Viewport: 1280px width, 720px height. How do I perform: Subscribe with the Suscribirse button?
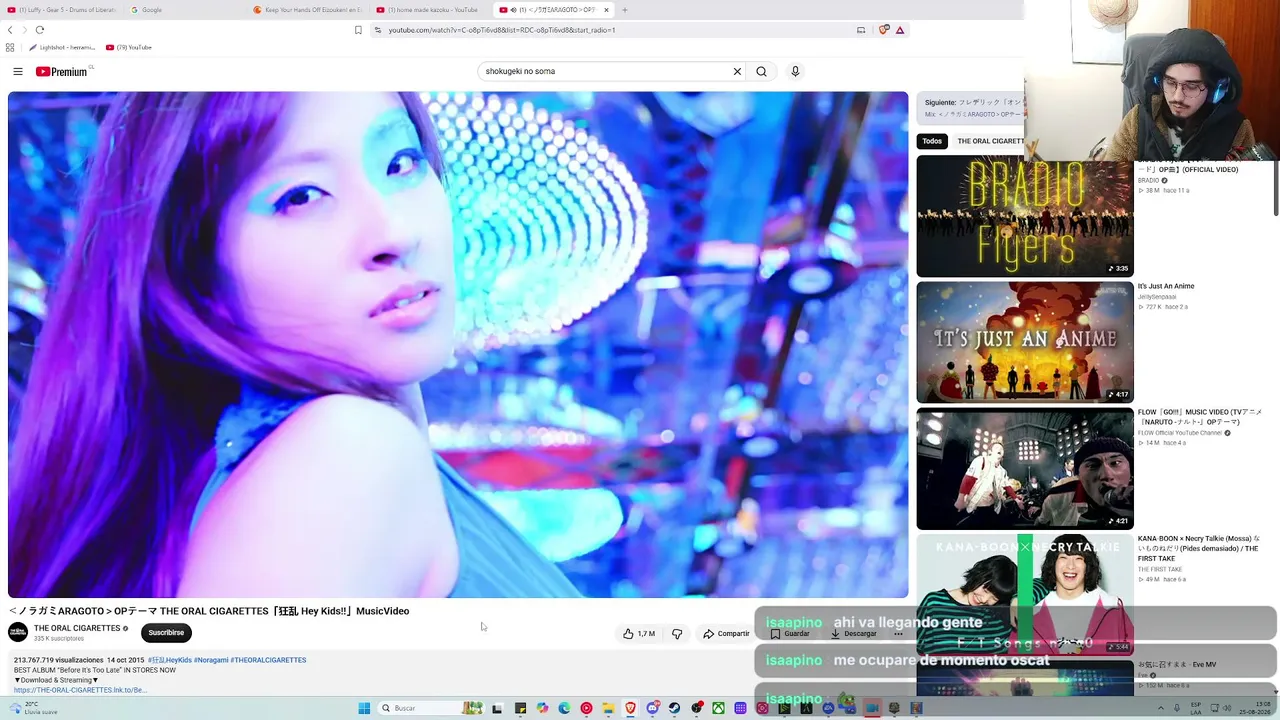(166, 633)
